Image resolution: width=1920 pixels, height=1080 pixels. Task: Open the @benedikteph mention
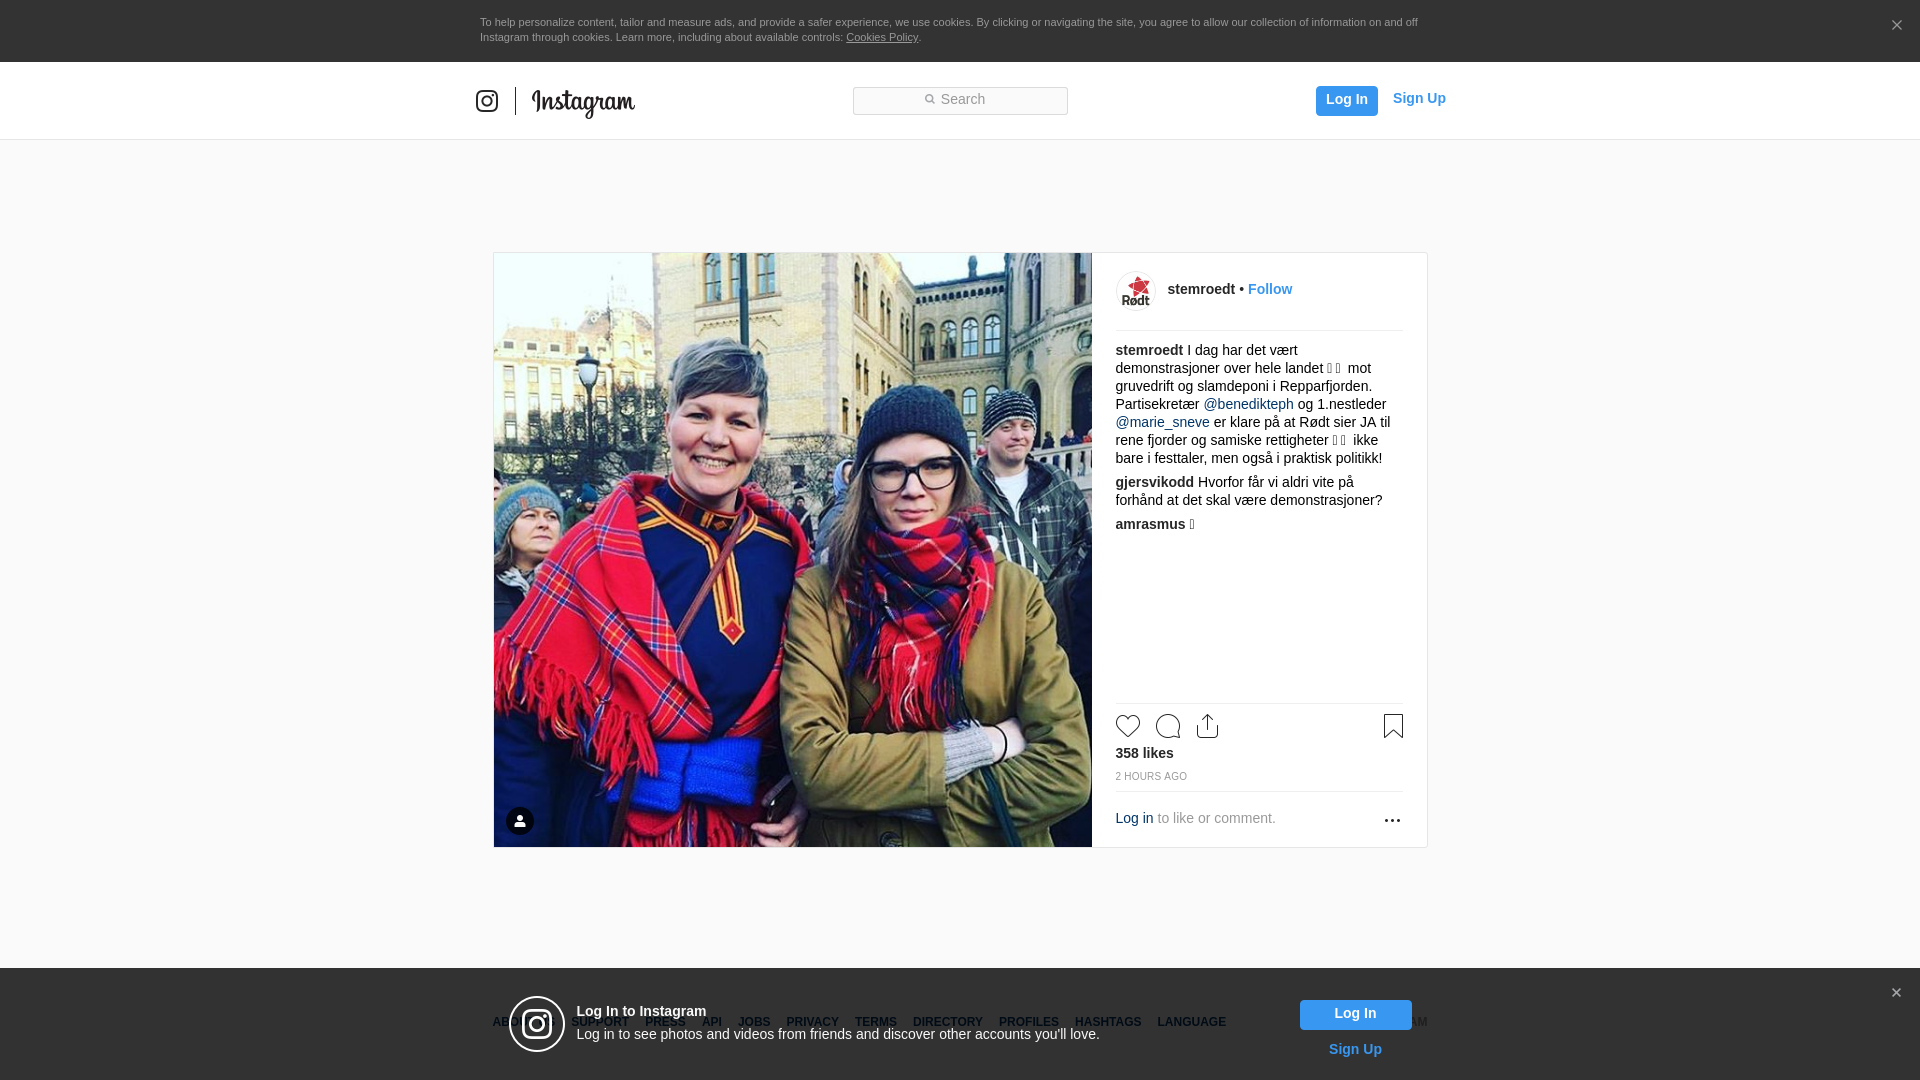(1248, 404)
